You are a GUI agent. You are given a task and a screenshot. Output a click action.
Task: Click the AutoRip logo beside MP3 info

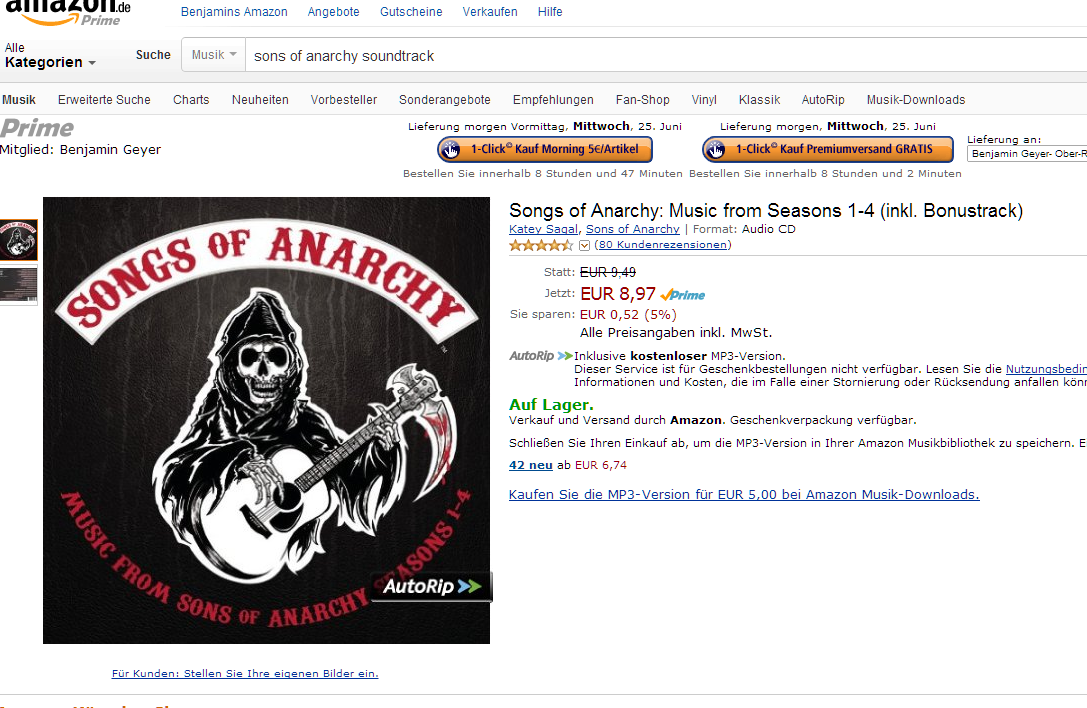click(540, 356)
